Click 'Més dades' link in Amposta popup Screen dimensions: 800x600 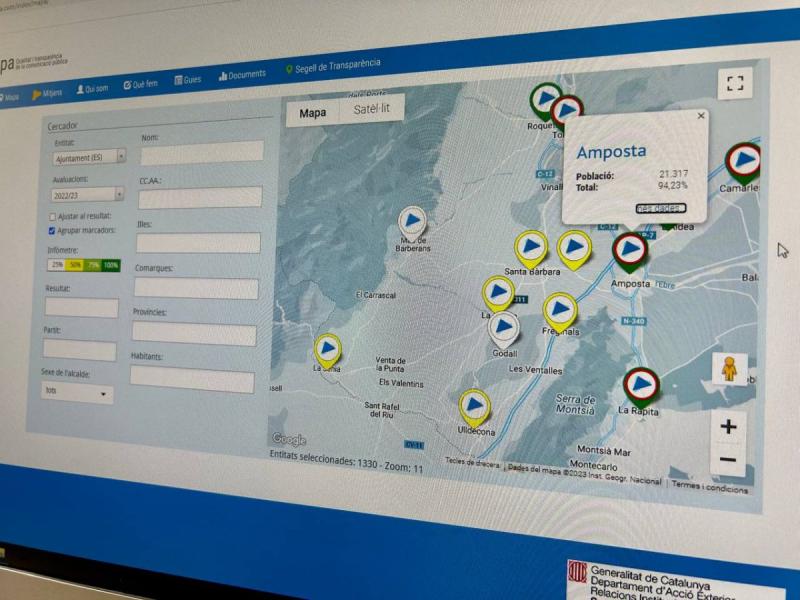660,208
